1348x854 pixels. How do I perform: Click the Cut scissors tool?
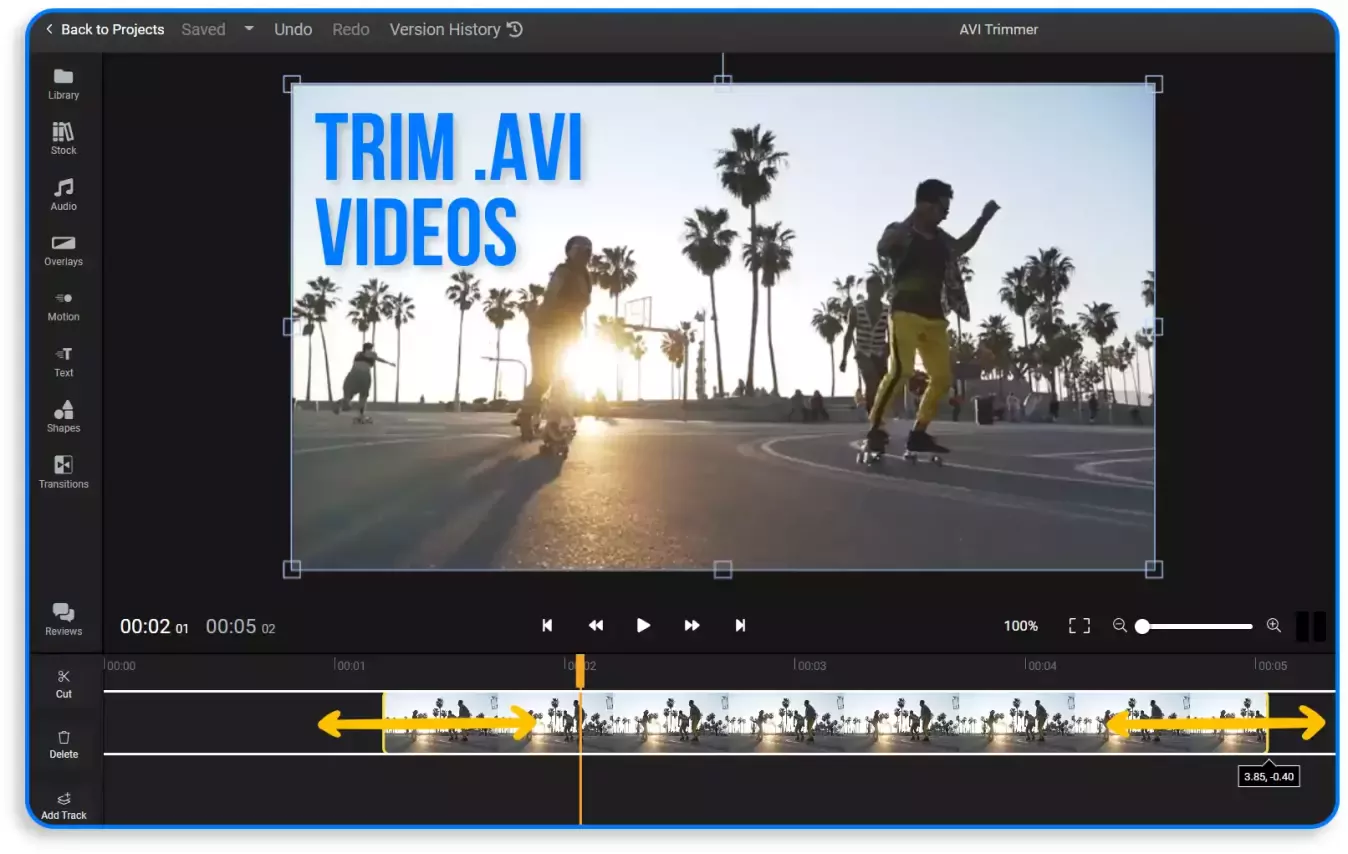point(63,683)
